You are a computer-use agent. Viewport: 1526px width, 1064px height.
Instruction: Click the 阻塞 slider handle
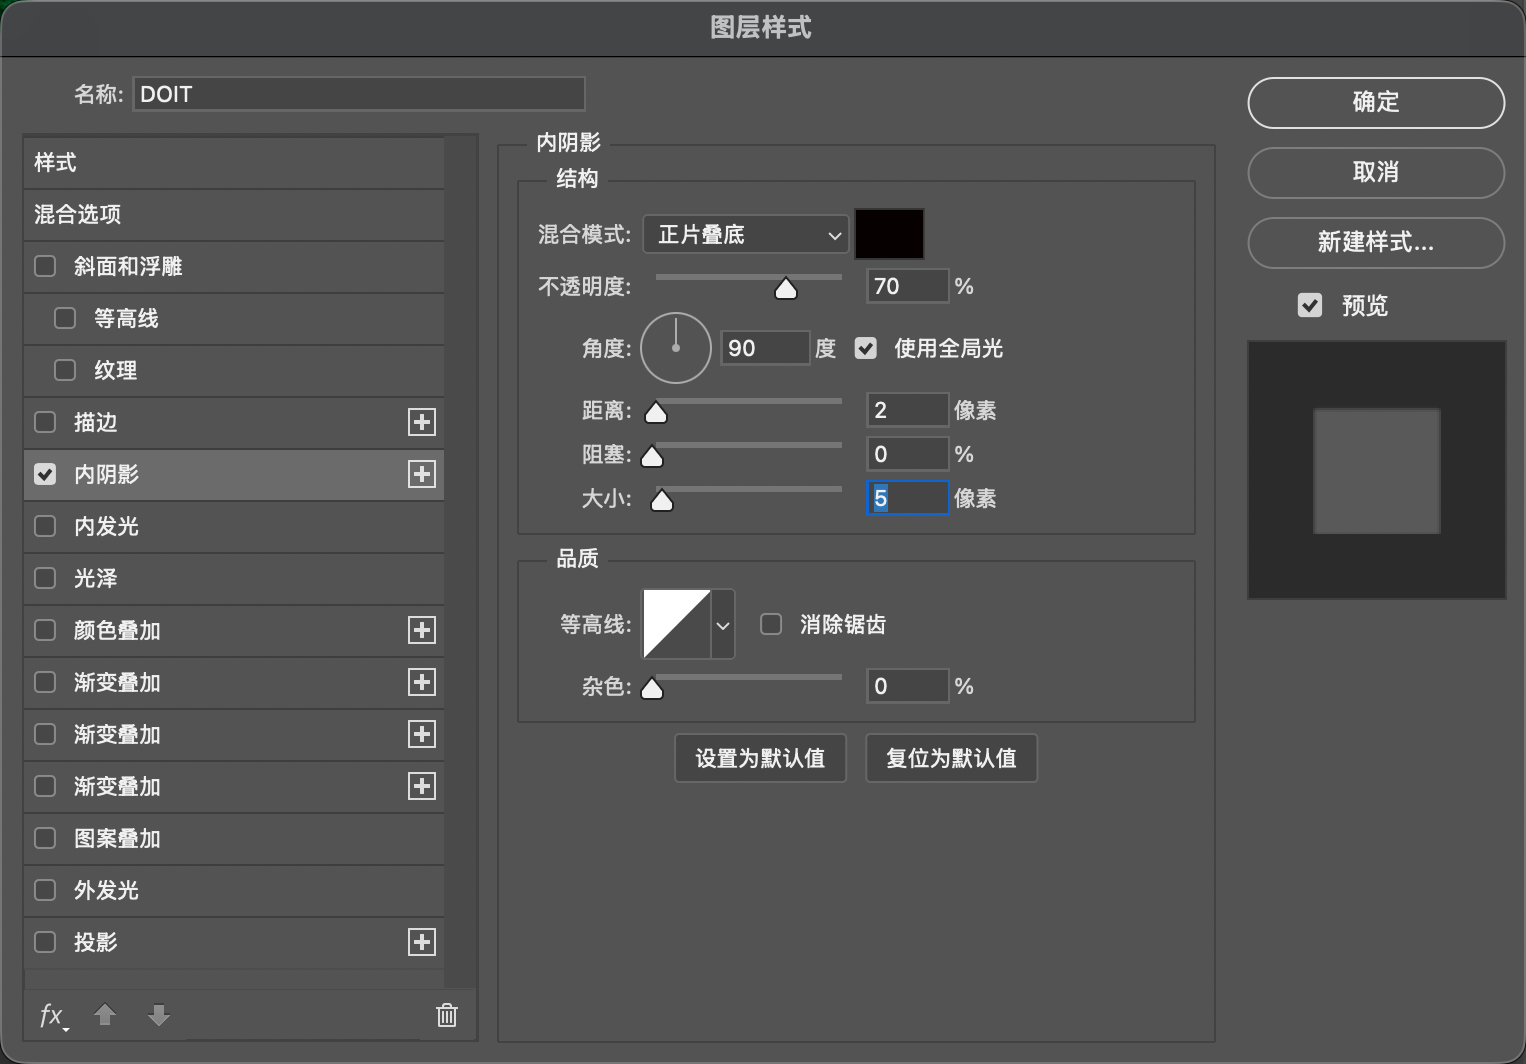pyautogui.click(x=652, y=456)
